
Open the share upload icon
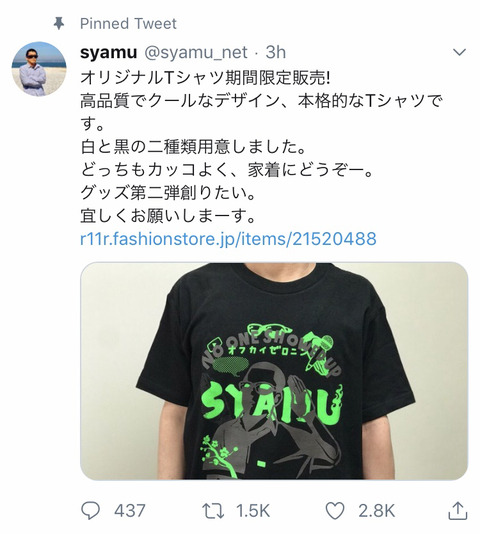click(457, 511)
